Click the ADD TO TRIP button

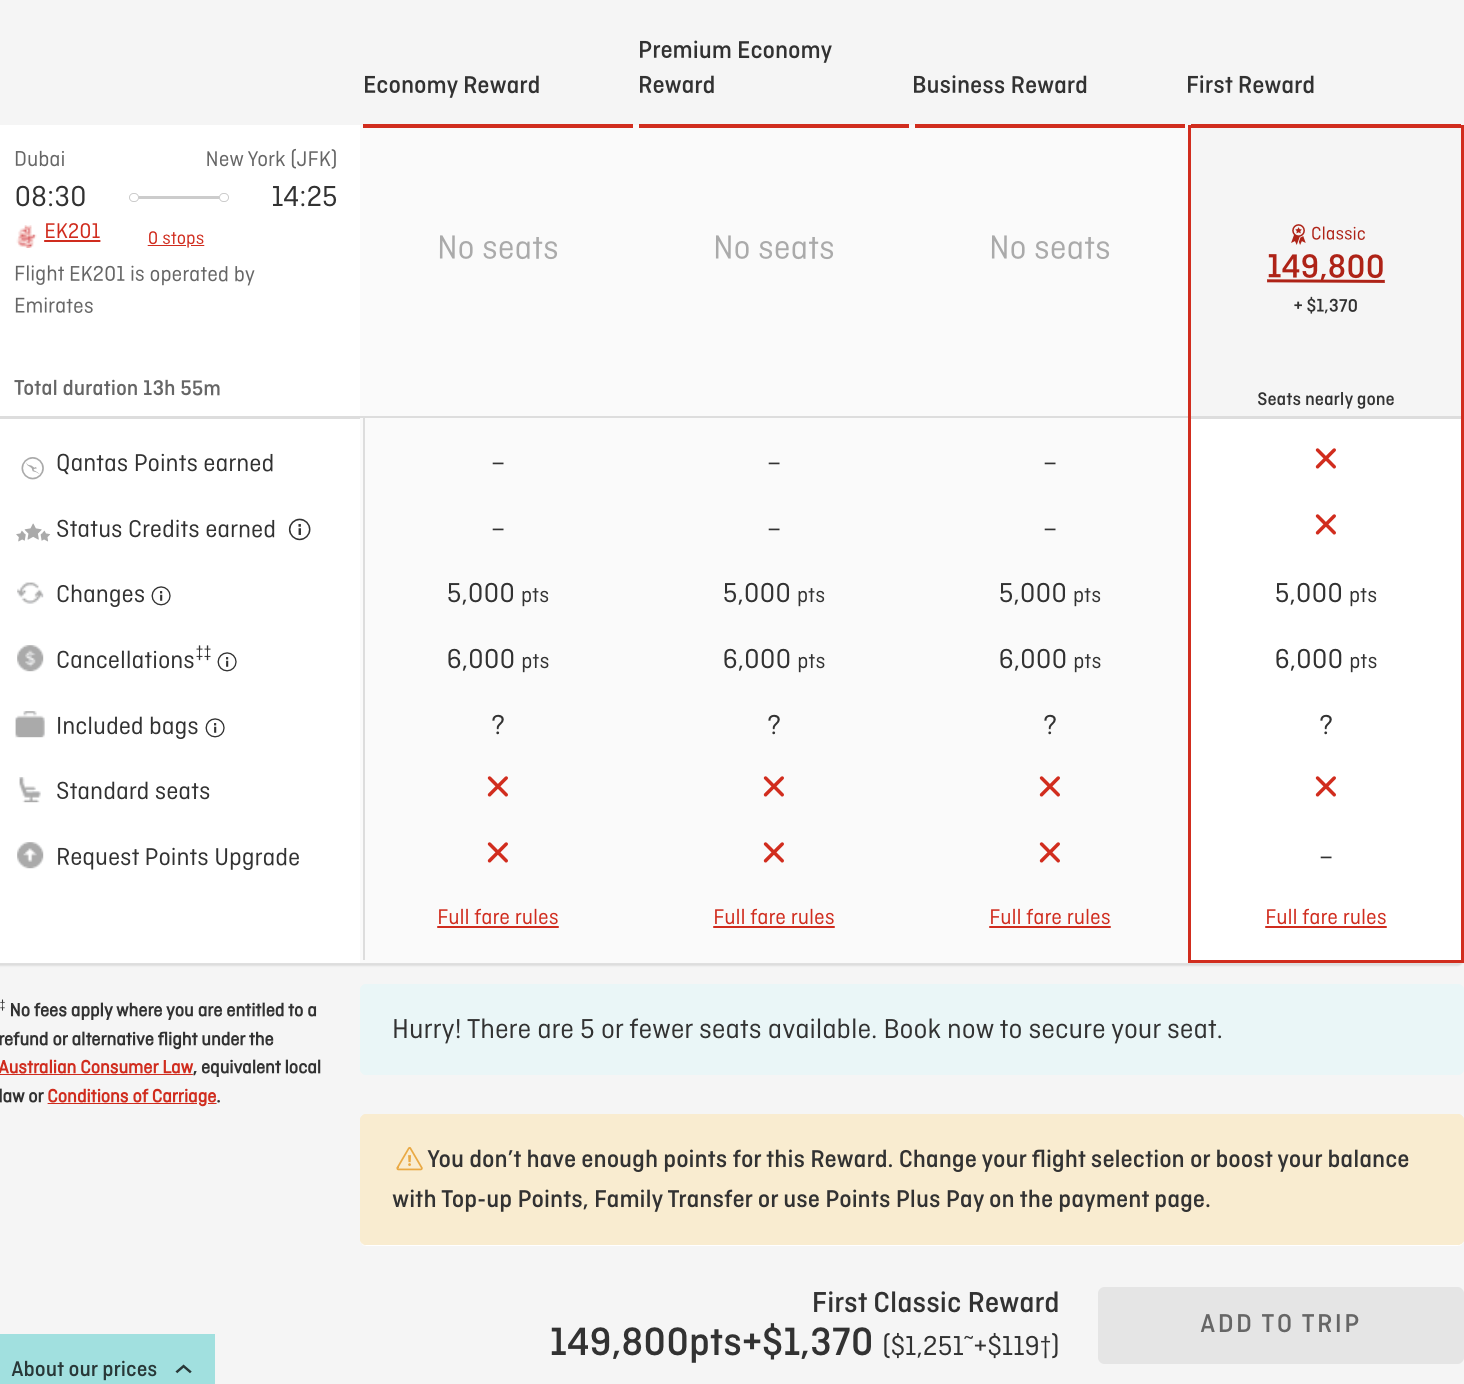tap(1281, 1325)
